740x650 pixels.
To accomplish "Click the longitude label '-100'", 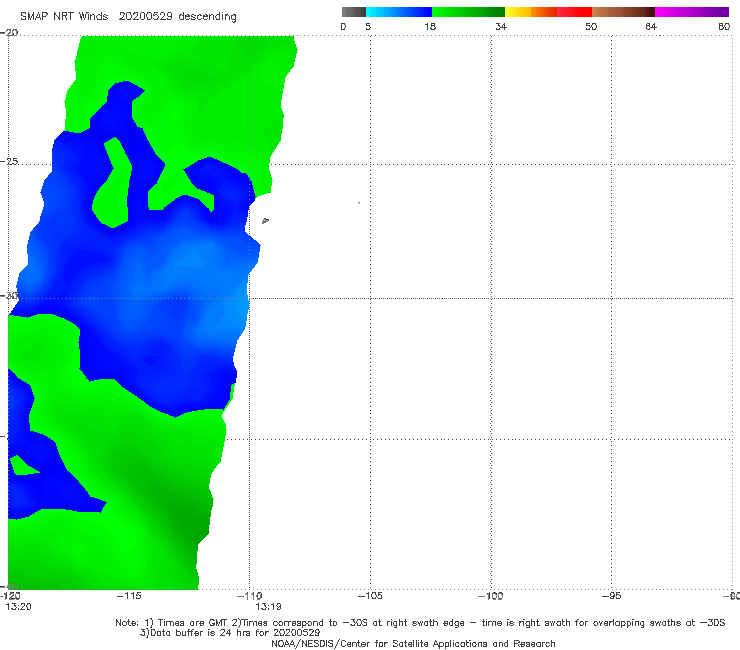I will (x=490, y=596).
